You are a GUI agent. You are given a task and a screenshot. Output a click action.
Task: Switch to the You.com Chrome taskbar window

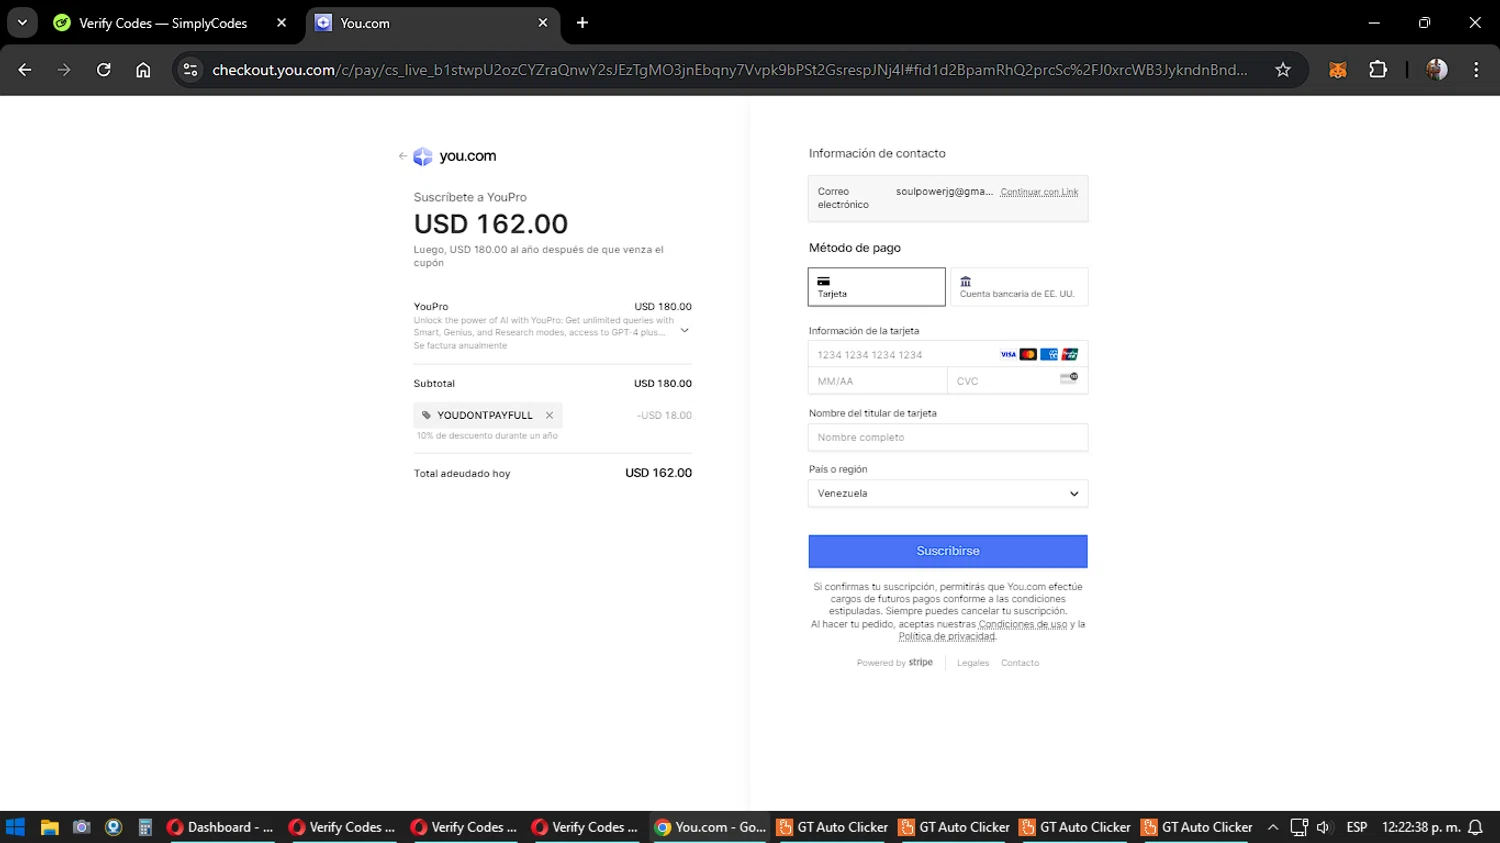pos(710,827)
